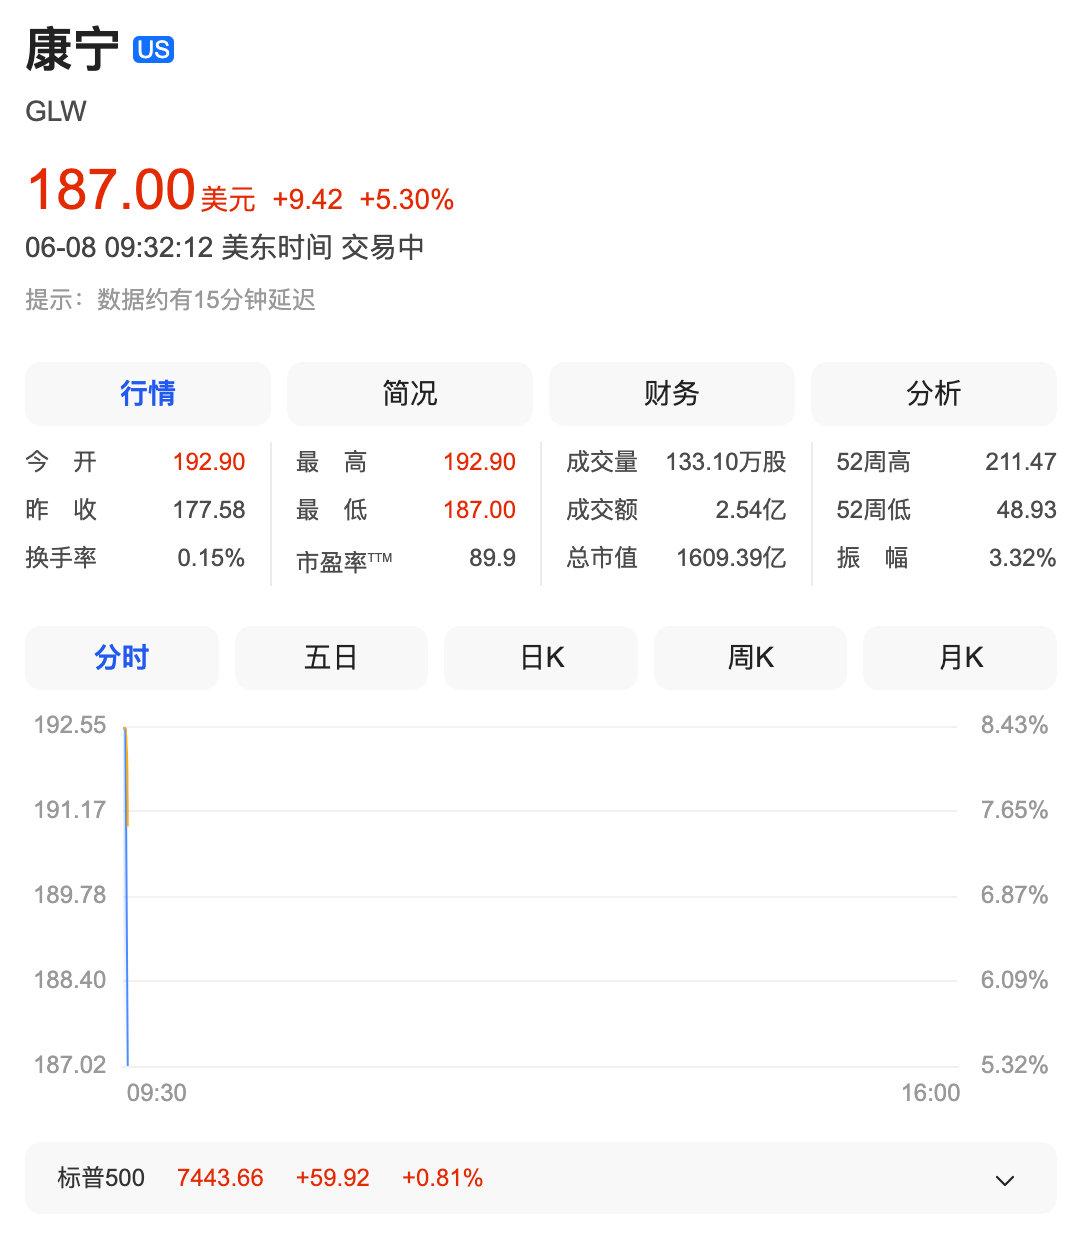This screenshot has width=1080, height=1258.
Task: Click the chart percent label 7.65%
Action: tap(1014, 810)
